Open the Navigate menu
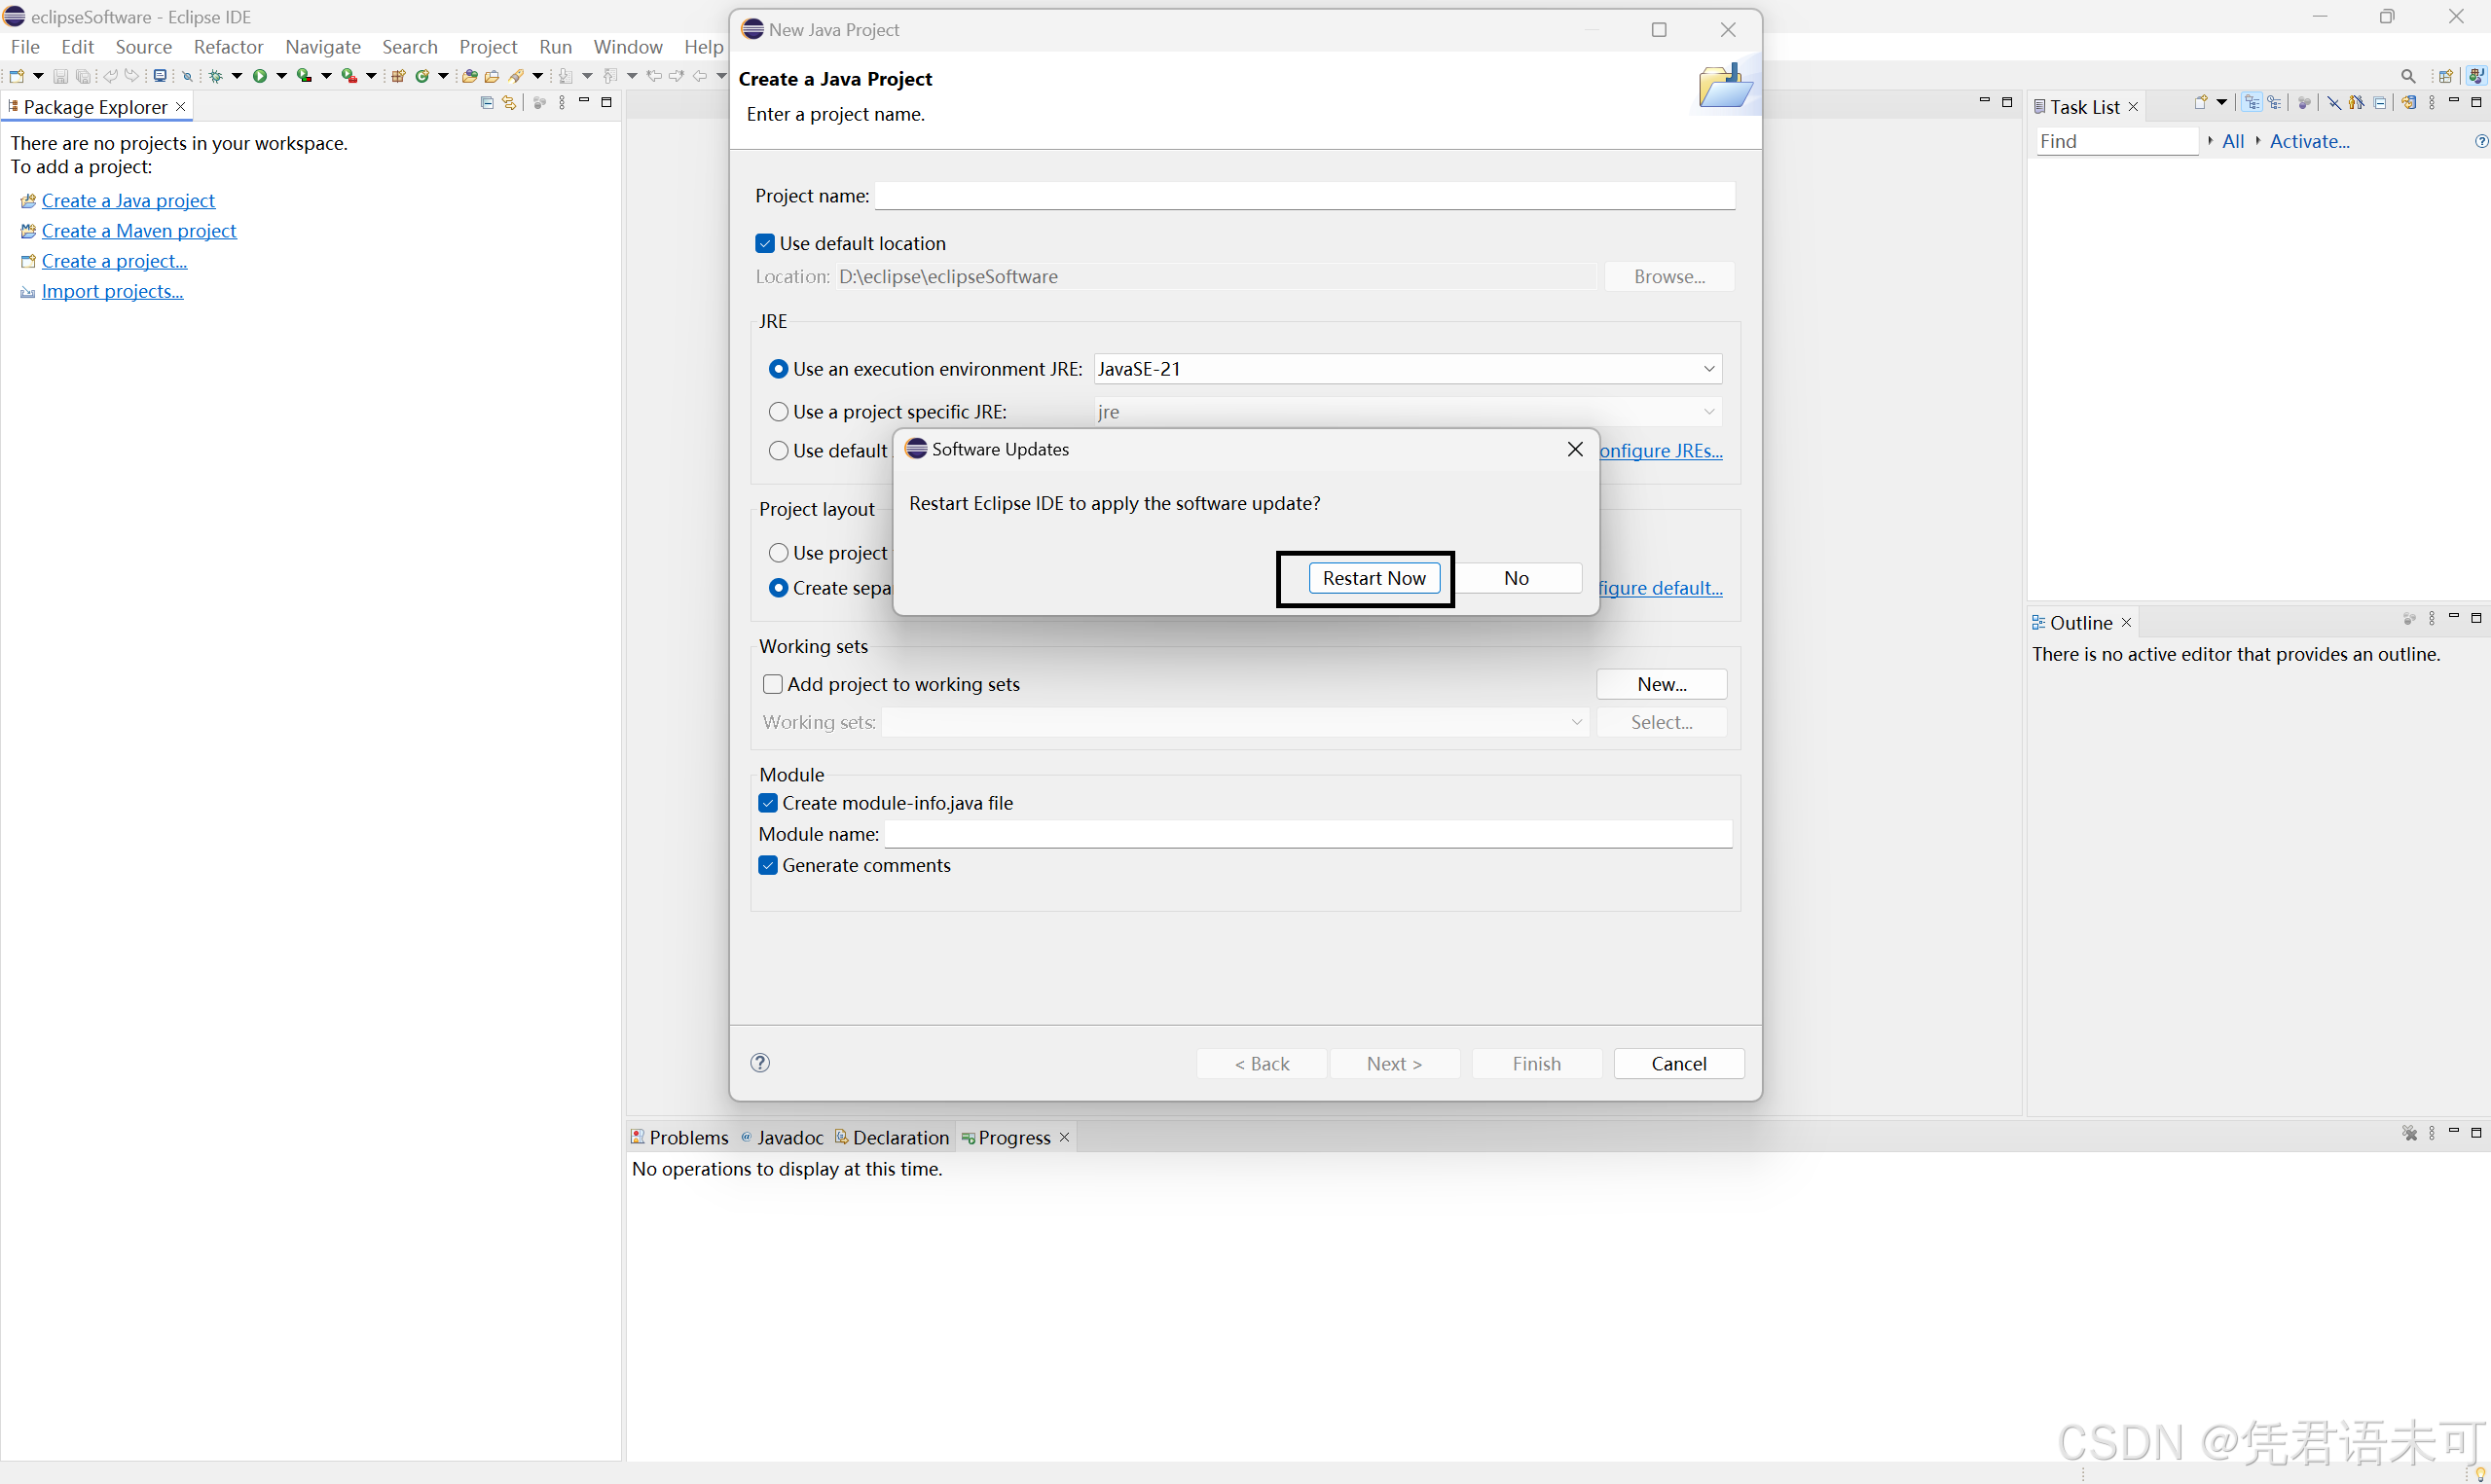 pyautogui.click(x=322, y=47)
